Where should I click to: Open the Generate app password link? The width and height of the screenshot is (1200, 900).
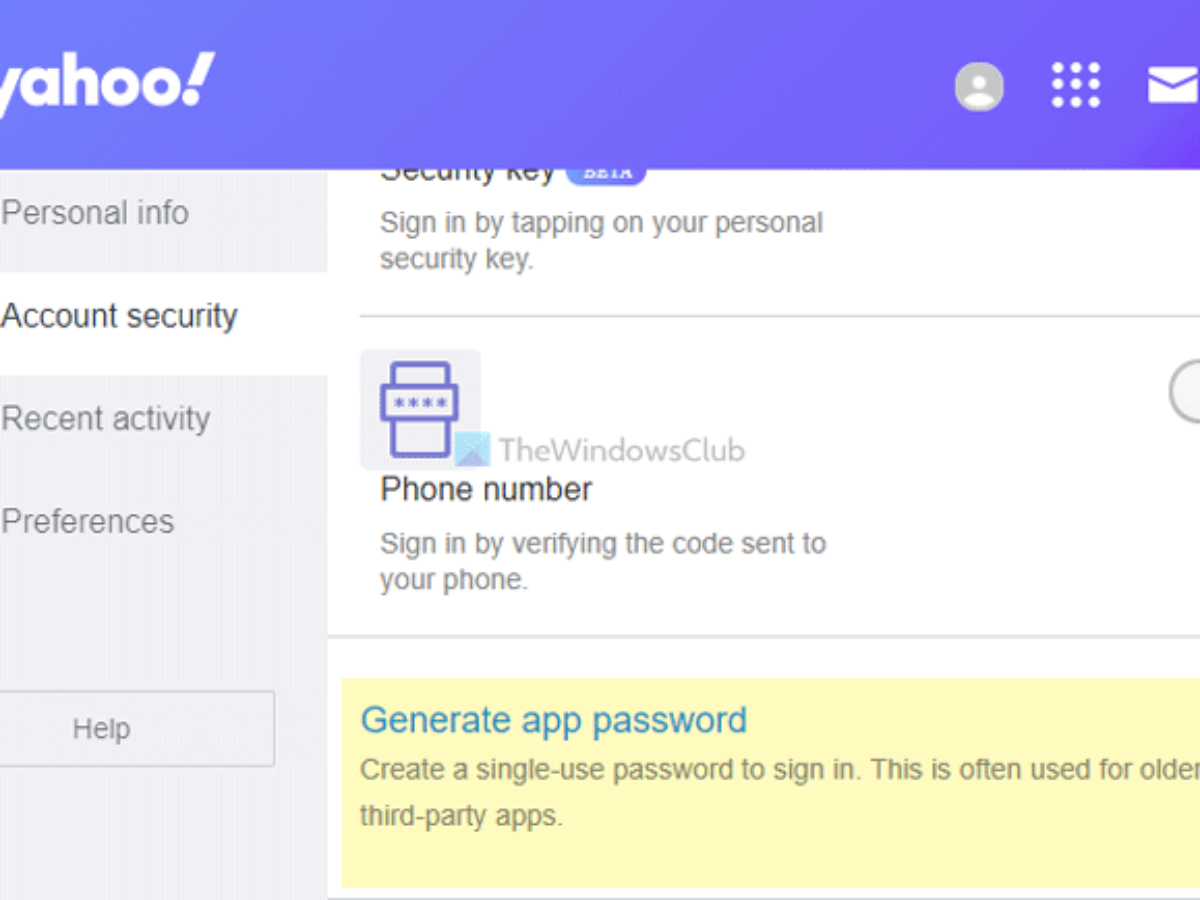pyautogui.click(x=553, y=720)
